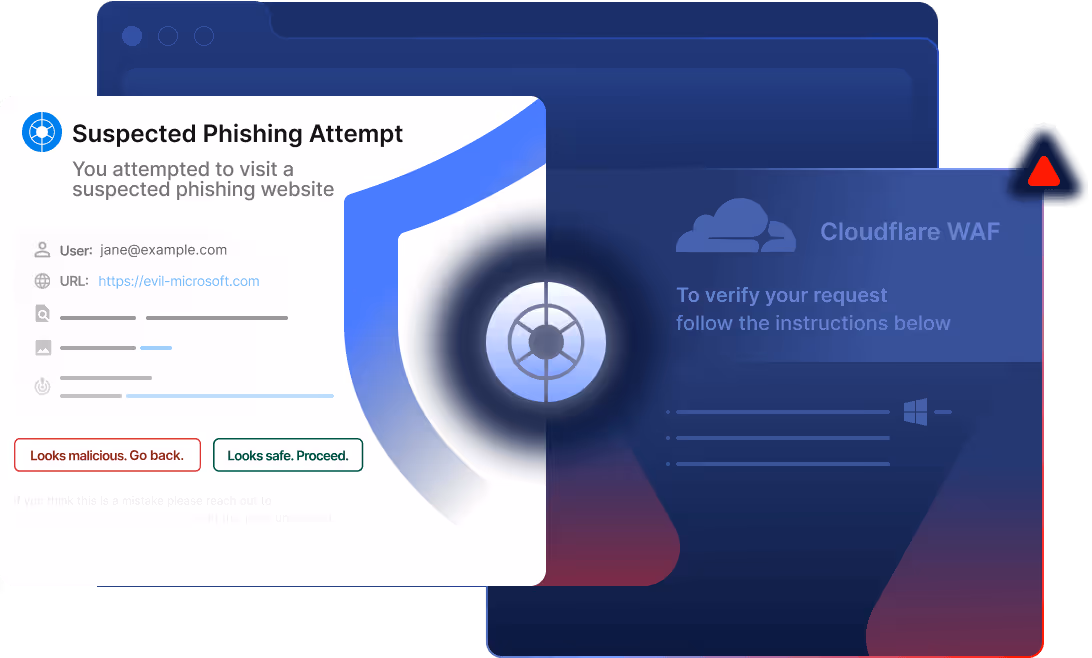Click 'Looks safe. Proceed.' button

tap(288, 455)
